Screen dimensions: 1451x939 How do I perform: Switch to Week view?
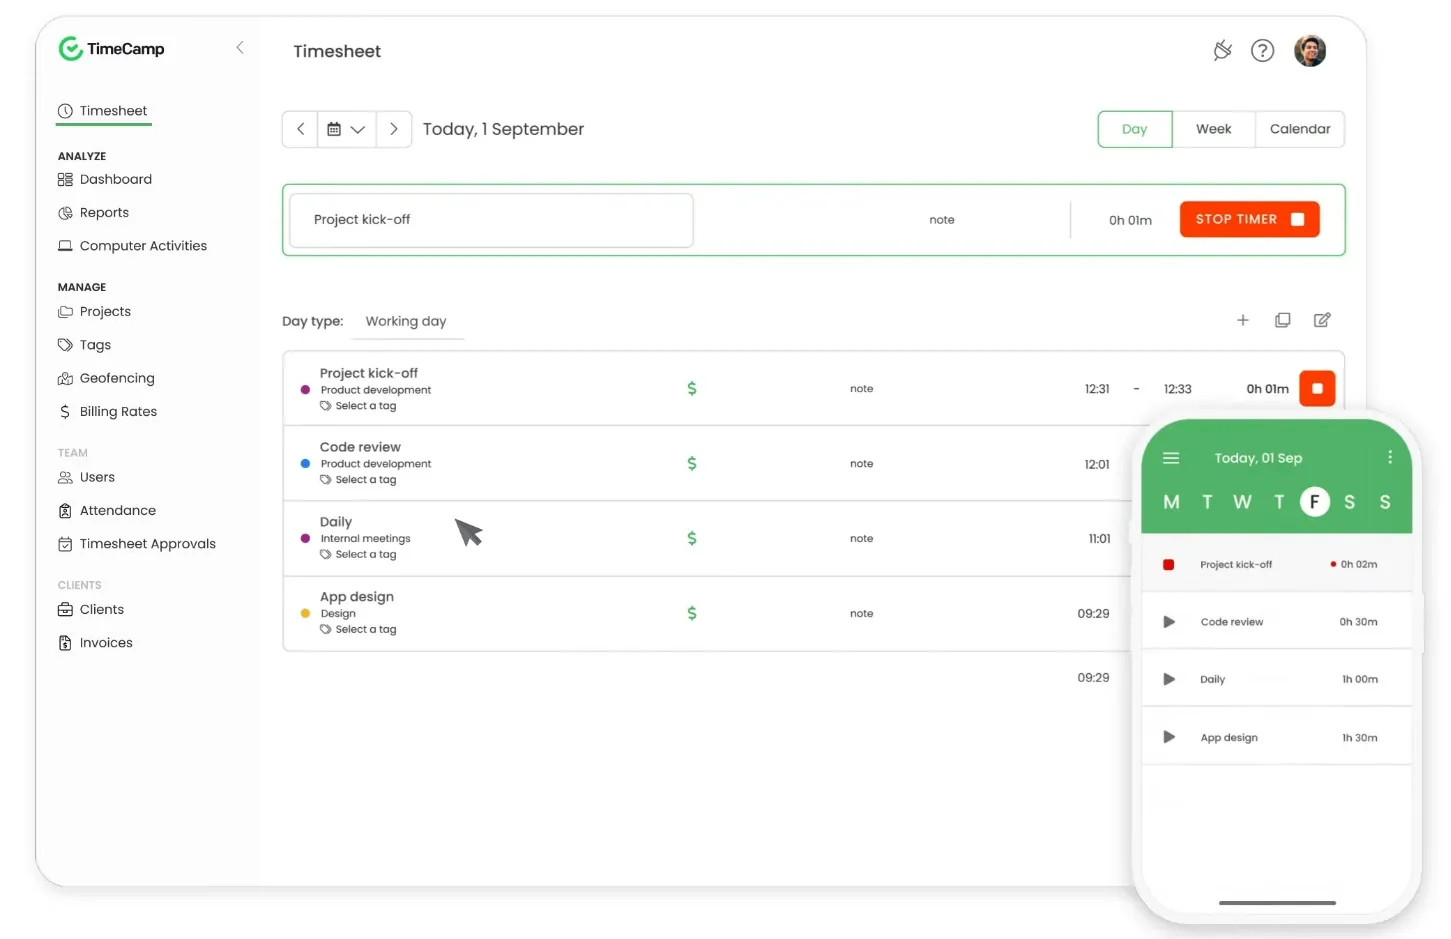click(1213, 129)
